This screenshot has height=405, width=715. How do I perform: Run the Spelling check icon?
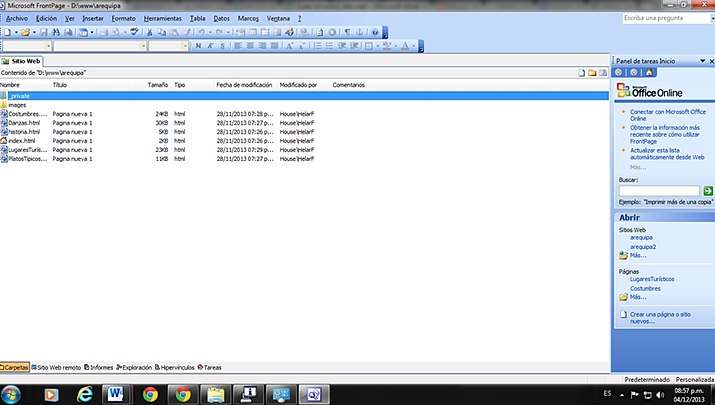tap(134, 32)
